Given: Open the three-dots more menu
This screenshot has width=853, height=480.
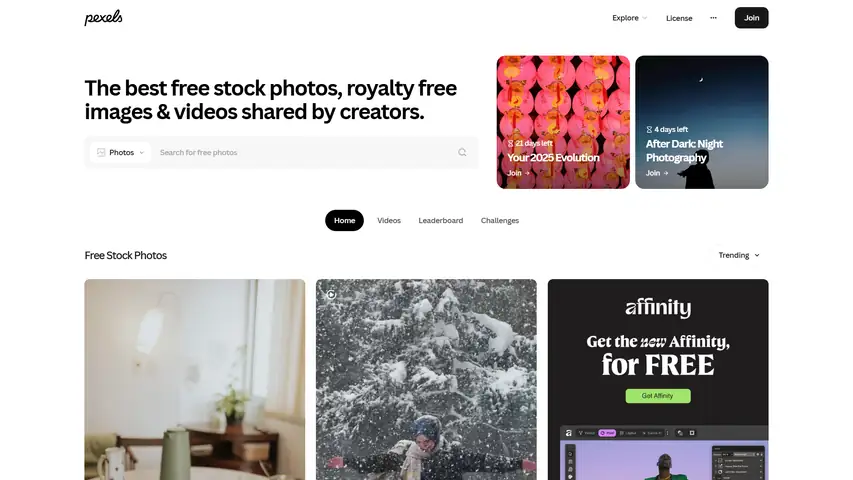Looking at the screenshot, I should click(713, 18).
